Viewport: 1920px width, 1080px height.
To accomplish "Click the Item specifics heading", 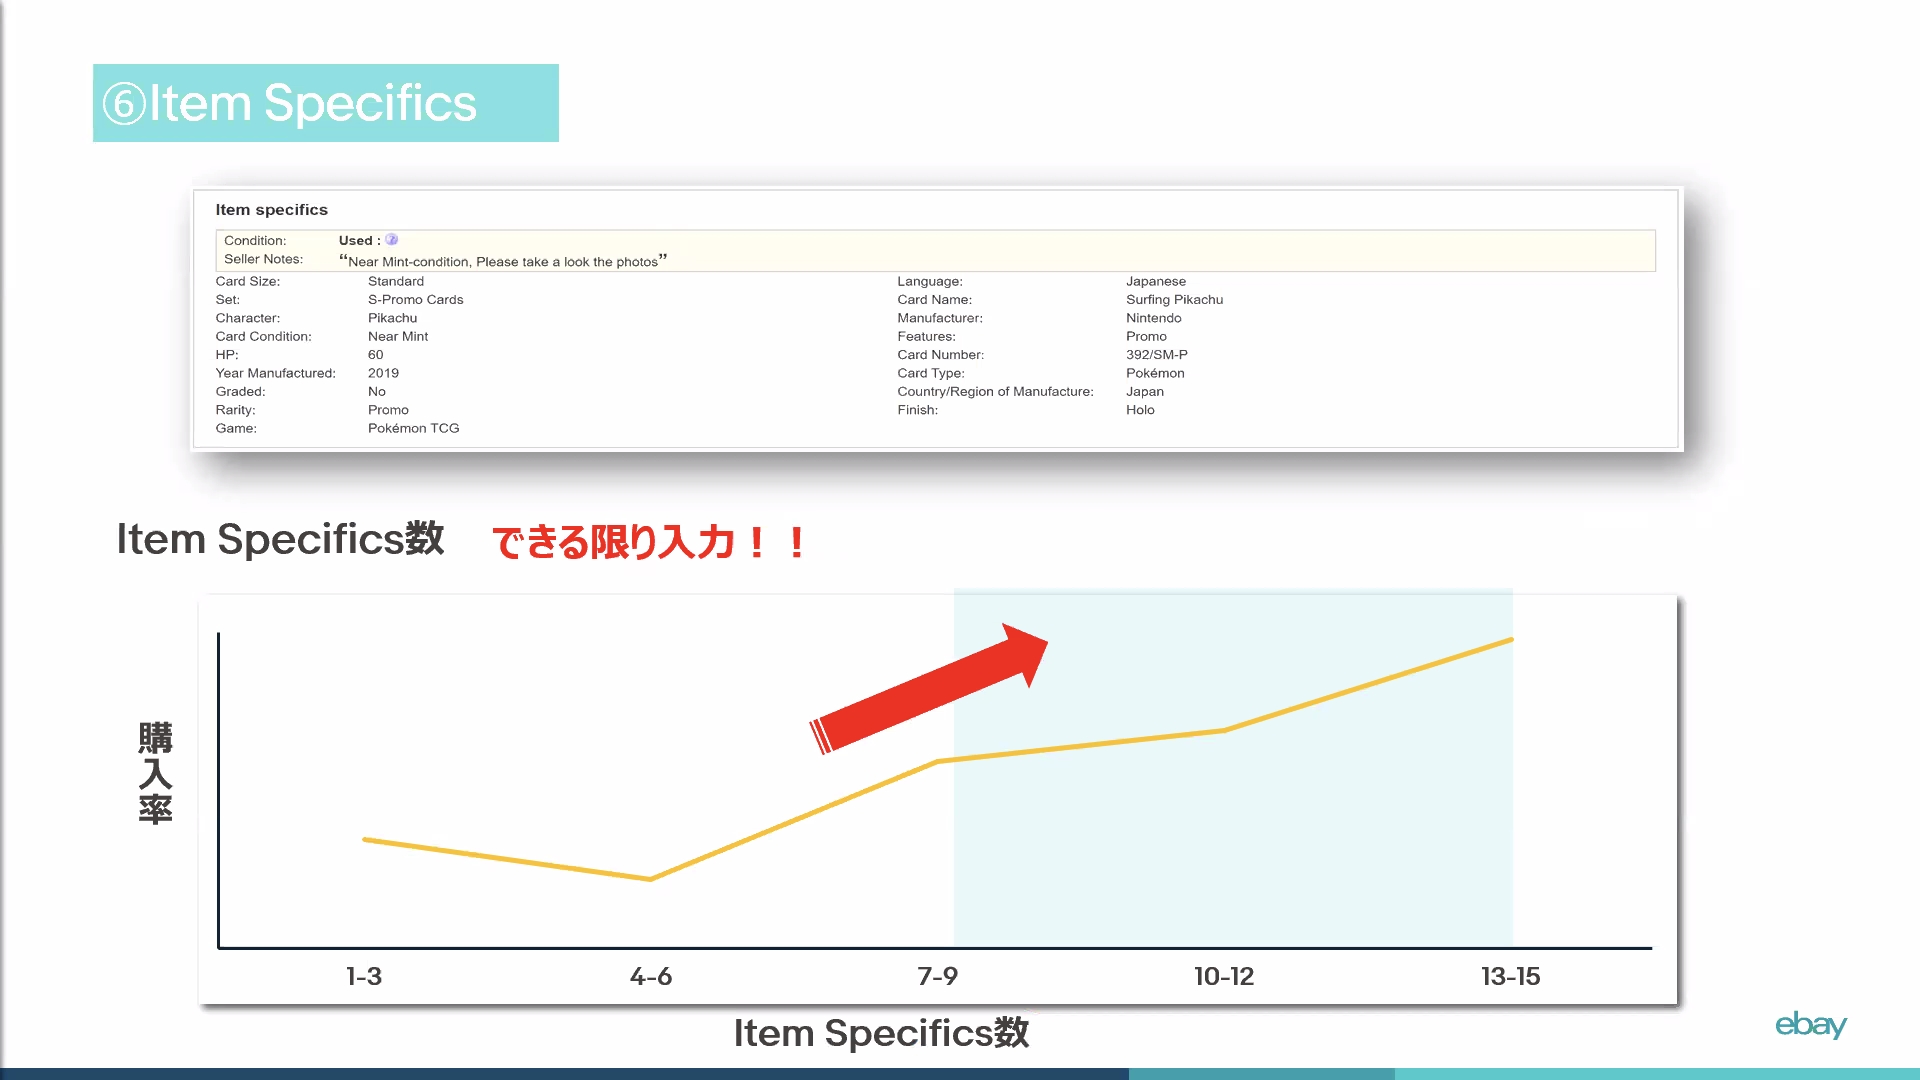I will coord(271,210).
